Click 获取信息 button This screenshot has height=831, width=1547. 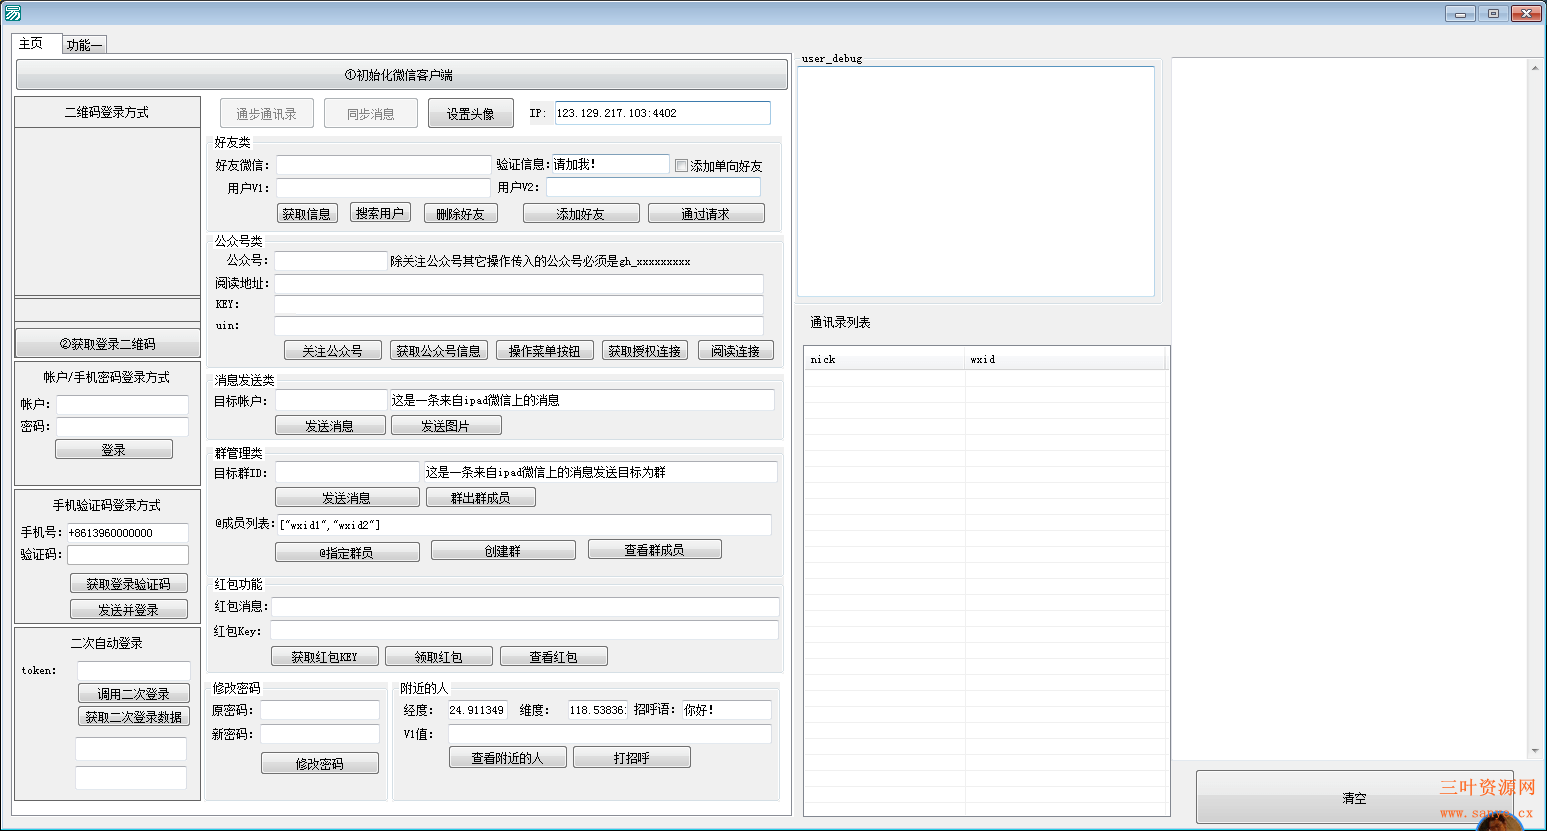(x=307, y=213)
